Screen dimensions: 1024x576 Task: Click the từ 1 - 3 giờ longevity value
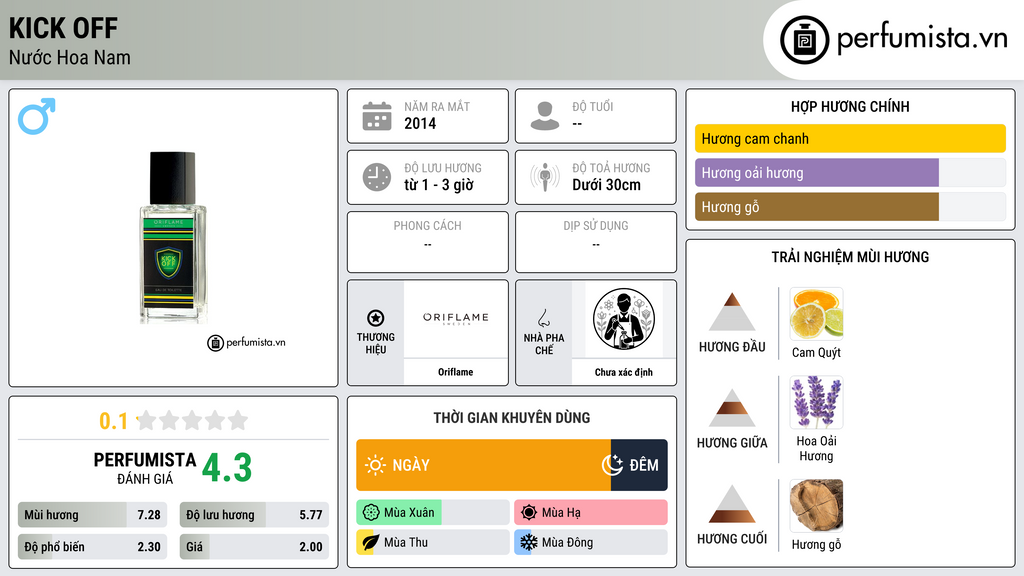coord(439,185)
